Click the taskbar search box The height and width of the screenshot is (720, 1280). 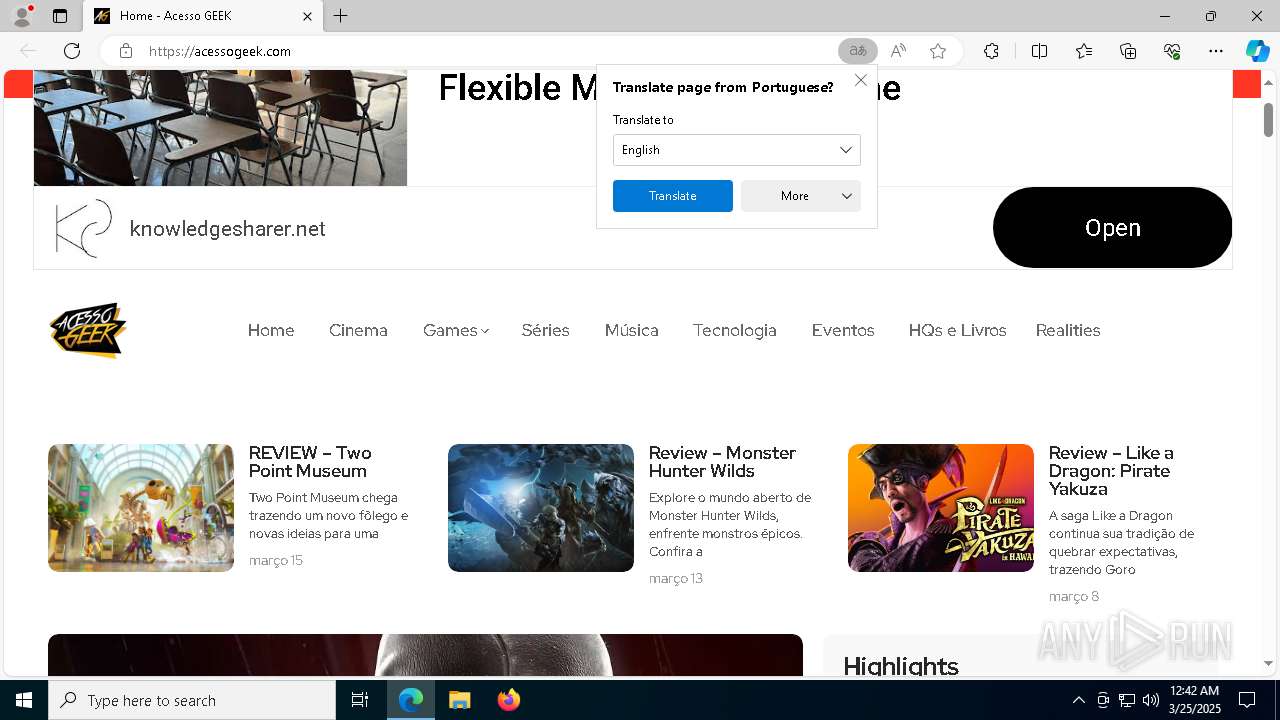click(192, 700)
